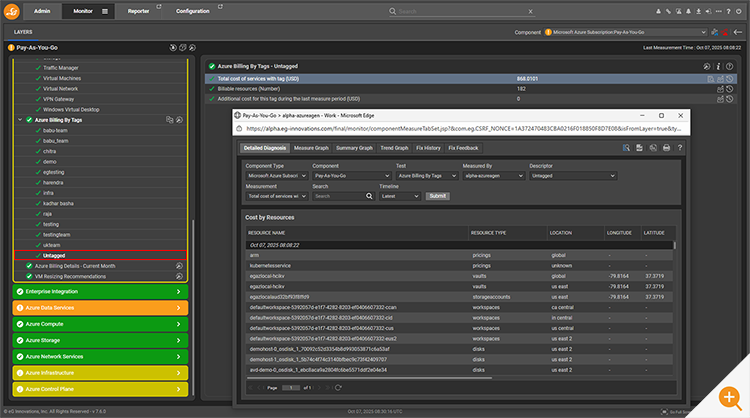Screen dimensions: 750x418
Task: Expand the Azure Data Services layer
Action: 100,308
